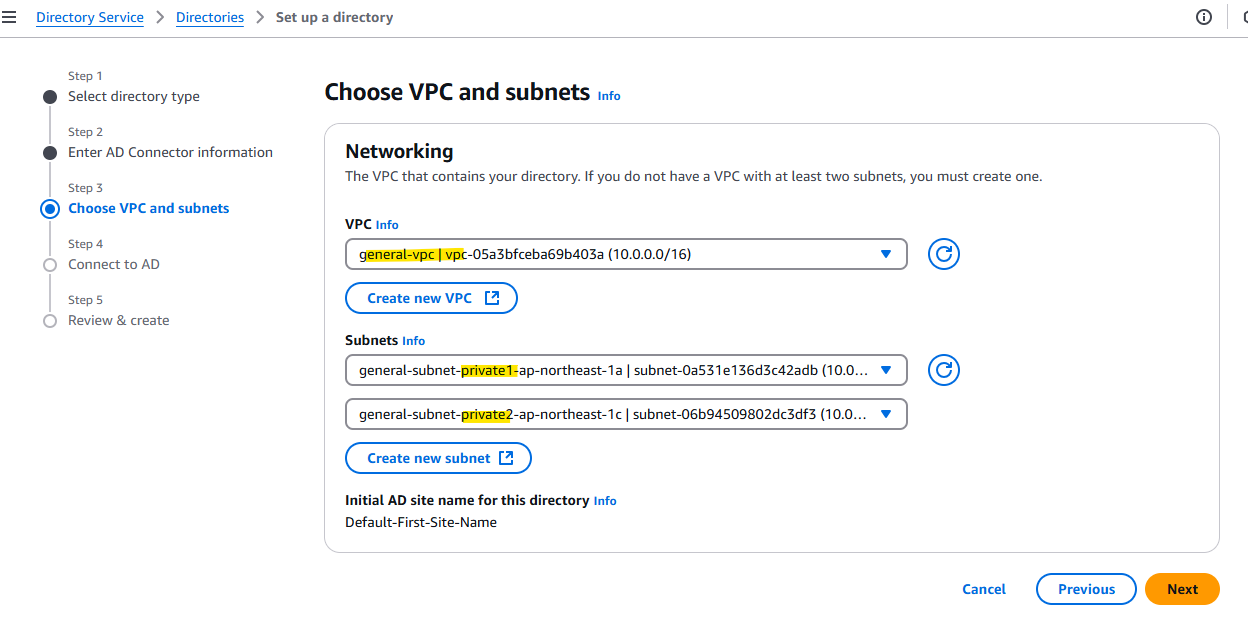Go back with the Previous button
Image resolution: width=1248 pixels, height=628 pixels.
tap(1085, 589)
